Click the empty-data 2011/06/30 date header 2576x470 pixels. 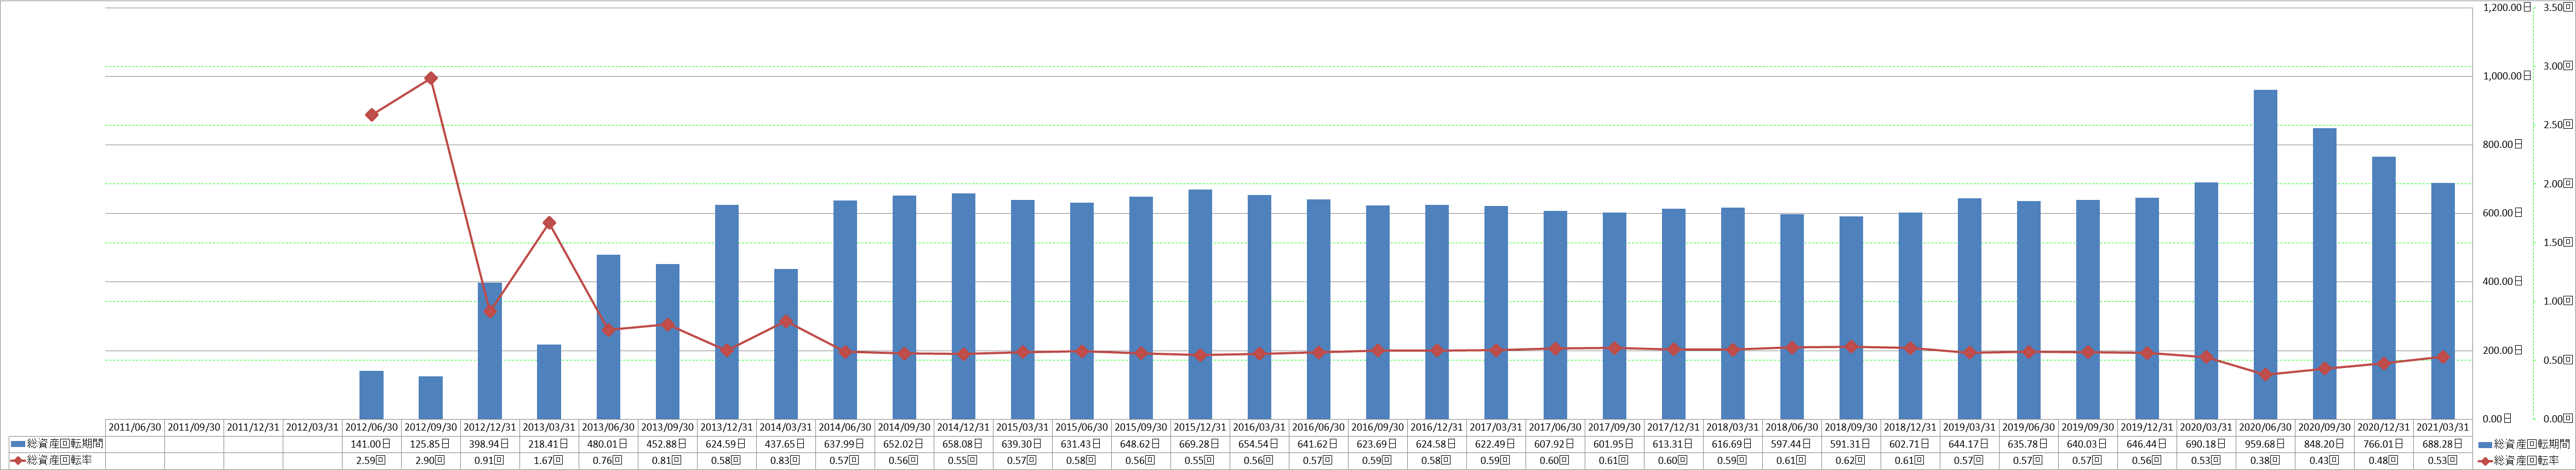pos(134,427)
